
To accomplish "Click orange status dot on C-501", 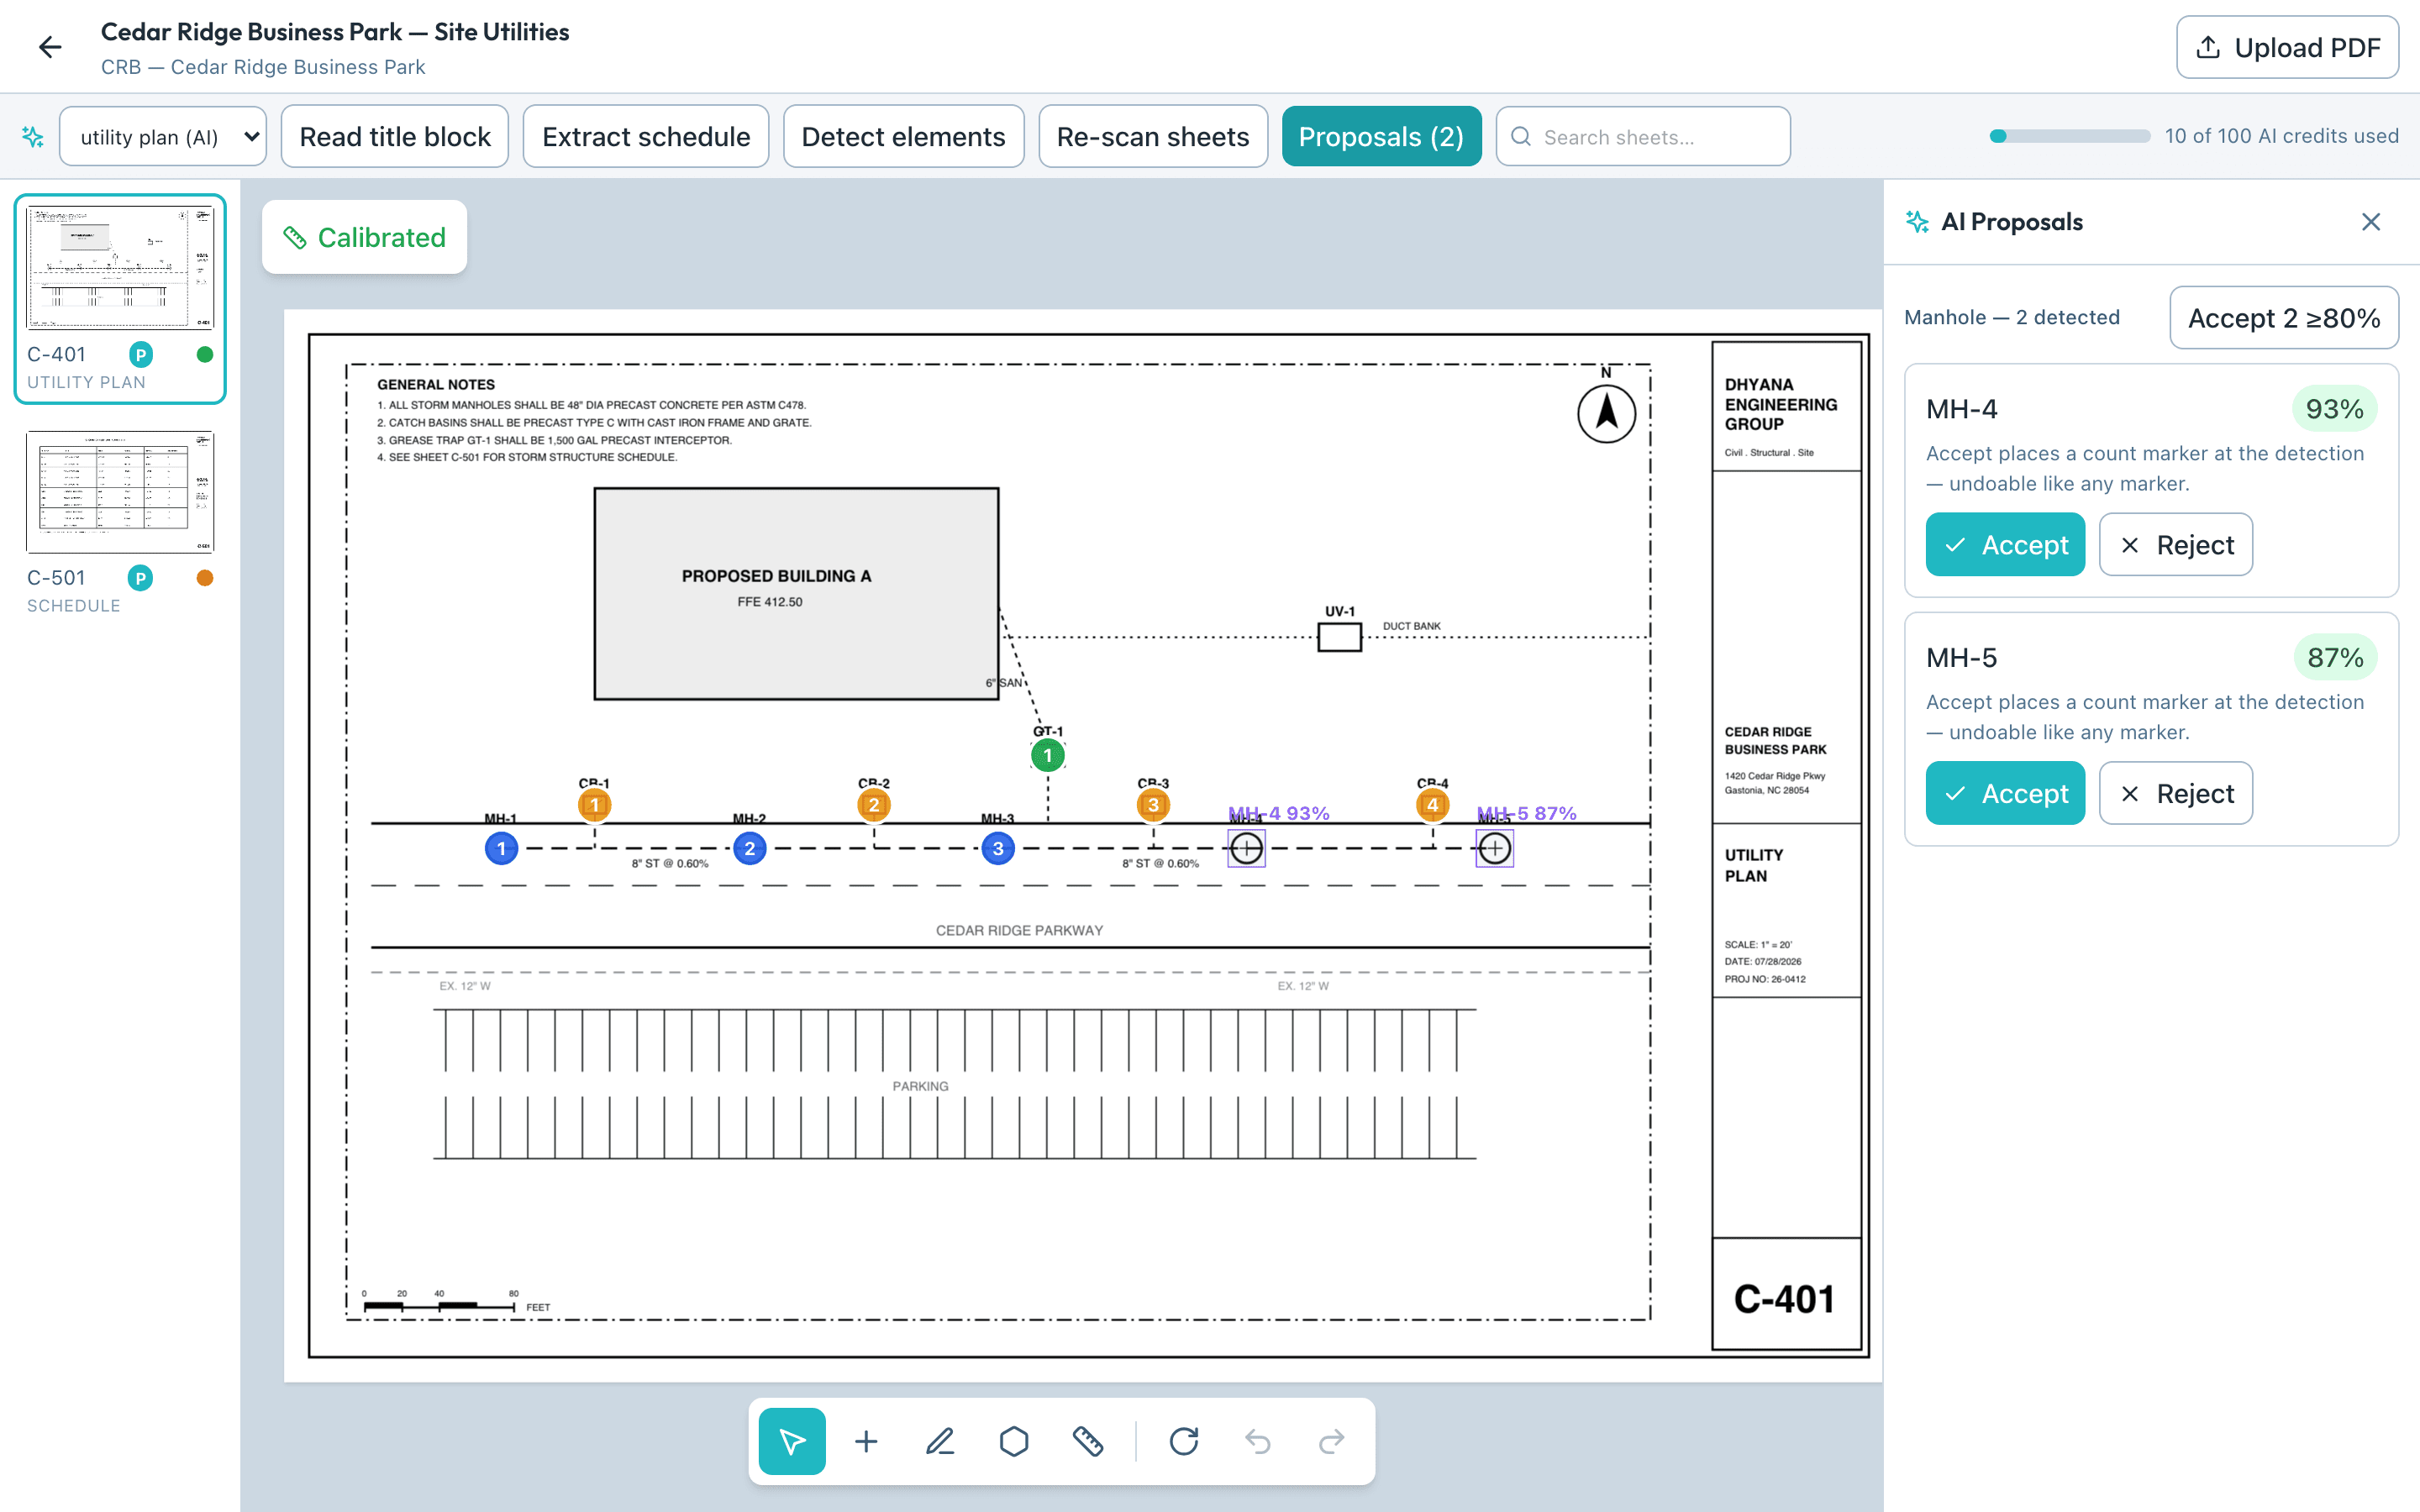I will point(205,578).
